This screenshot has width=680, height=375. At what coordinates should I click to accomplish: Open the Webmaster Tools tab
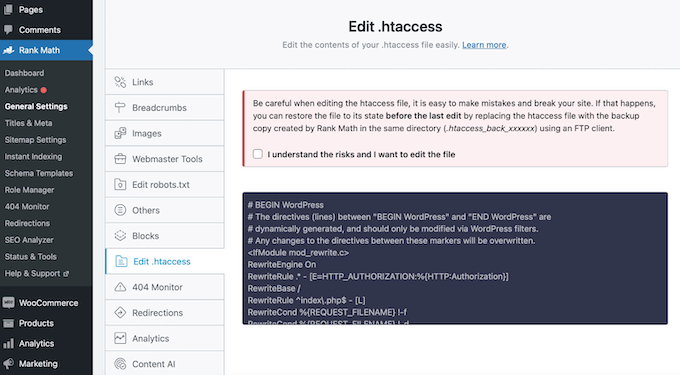(x=164, y=159)
